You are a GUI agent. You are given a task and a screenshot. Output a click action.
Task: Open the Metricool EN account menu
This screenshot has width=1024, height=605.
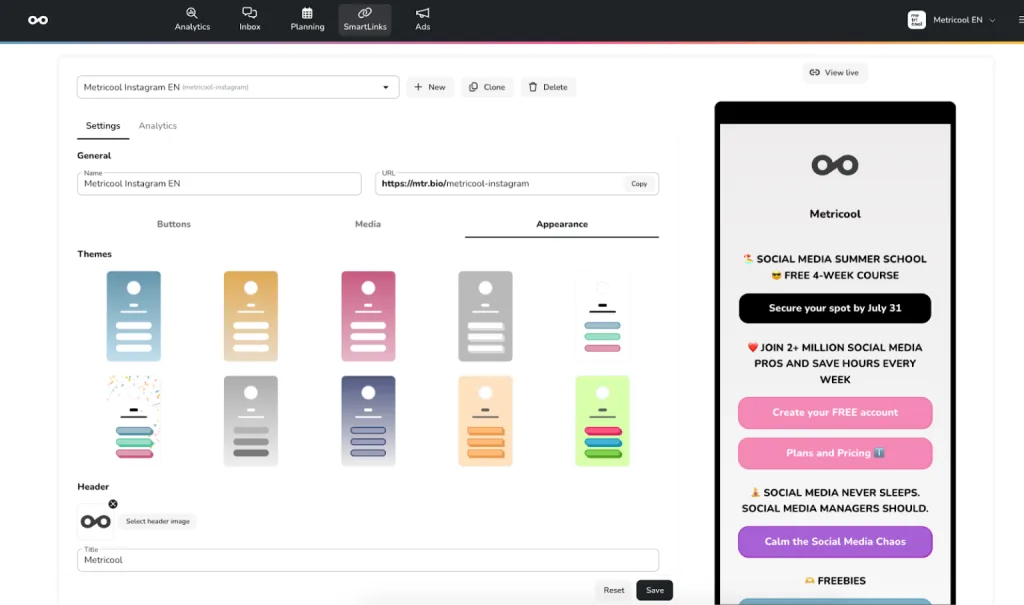click(x=952, y=20)
